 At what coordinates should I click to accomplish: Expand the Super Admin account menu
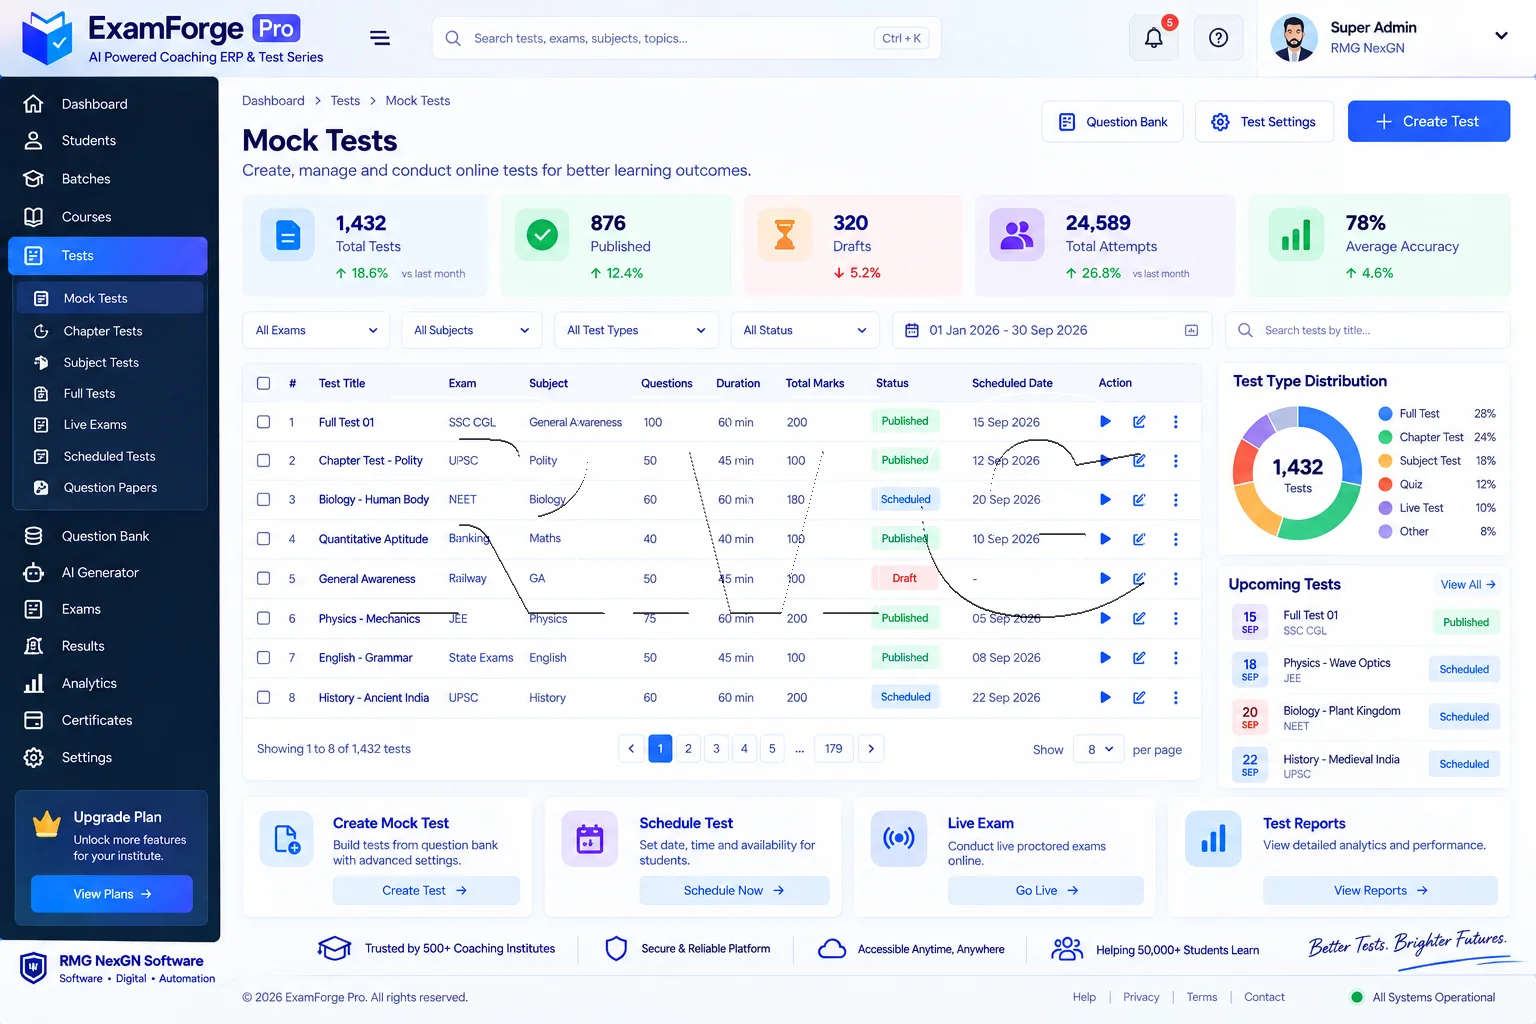(x=1501, y=36)
